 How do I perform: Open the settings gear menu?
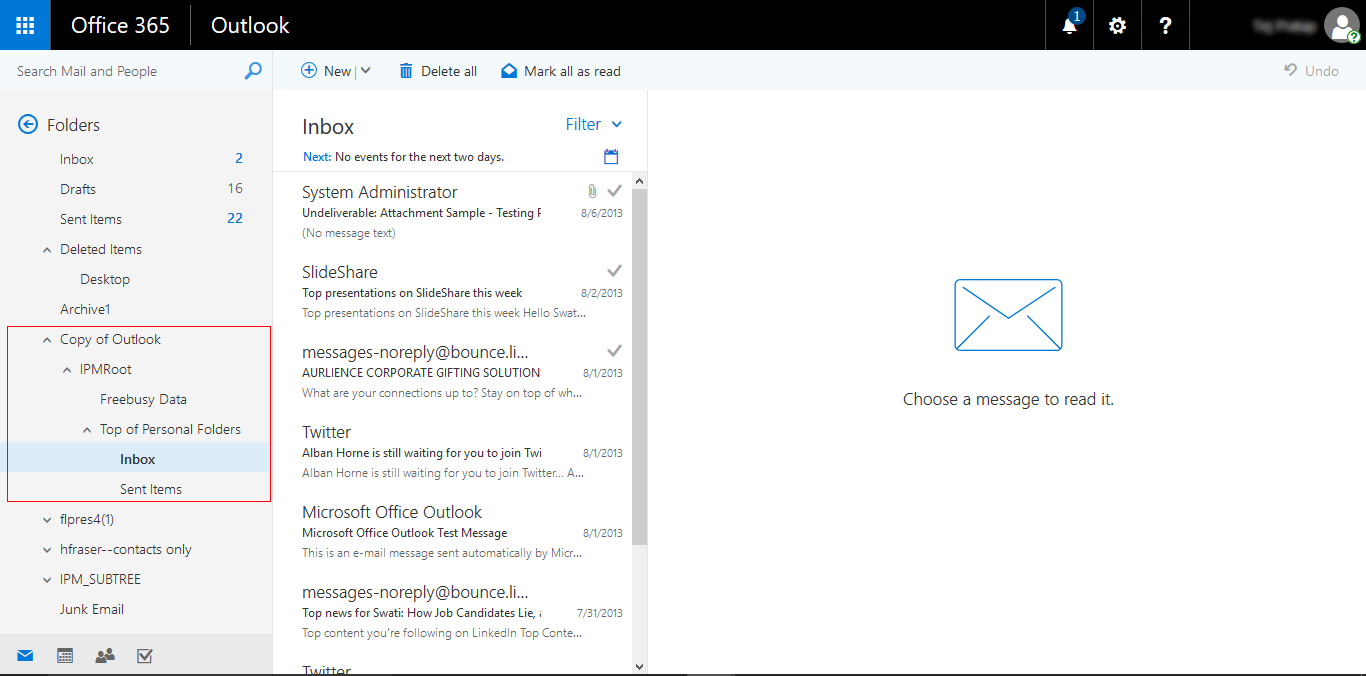(x=1117, y=26)
